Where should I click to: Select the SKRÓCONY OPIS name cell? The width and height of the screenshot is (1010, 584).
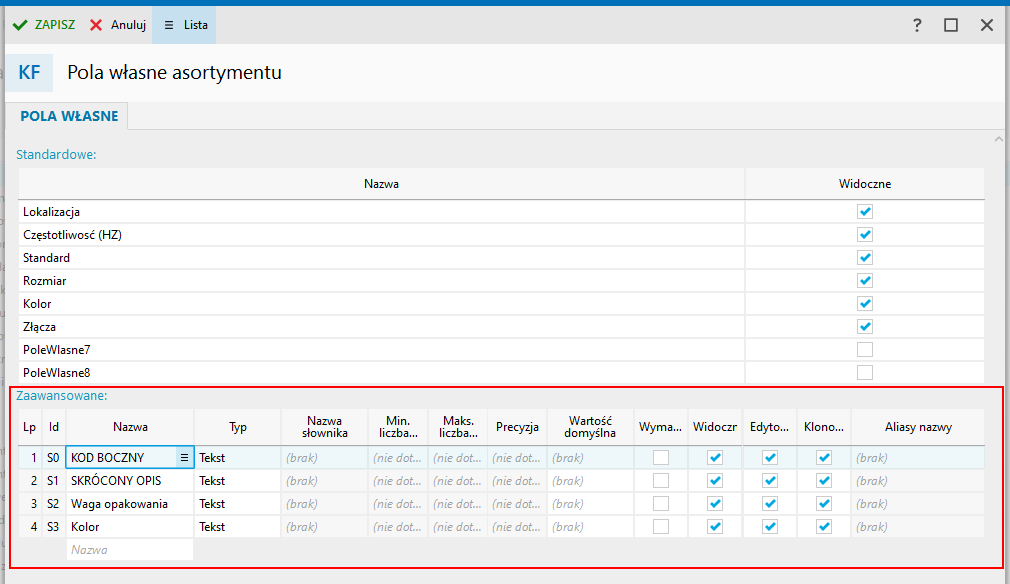coord(129,481)
